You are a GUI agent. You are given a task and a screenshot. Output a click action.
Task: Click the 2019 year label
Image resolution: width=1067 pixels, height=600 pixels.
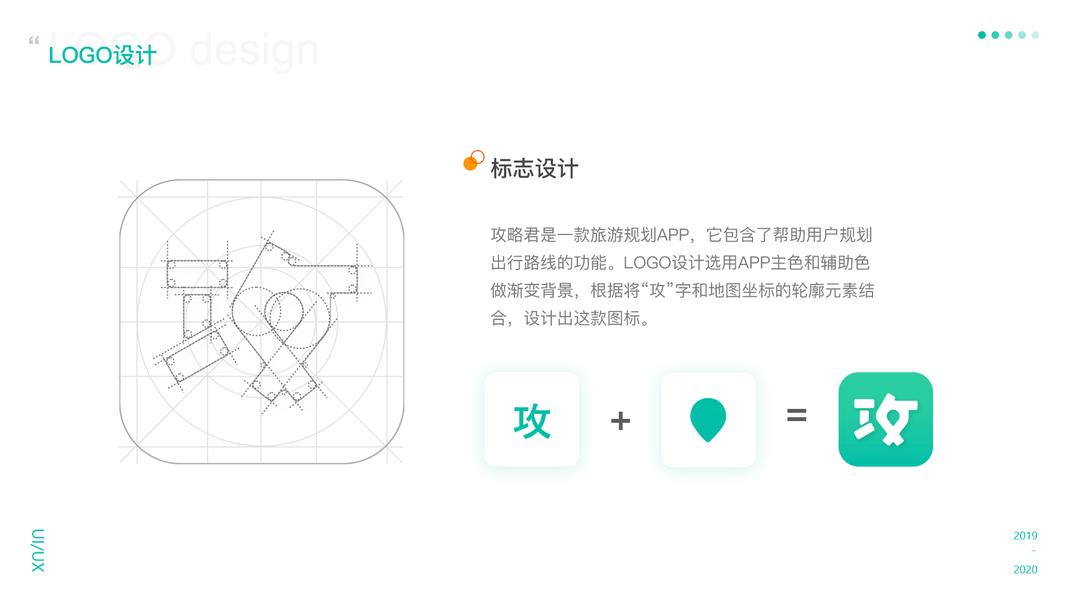click(x=1025, y=535)
